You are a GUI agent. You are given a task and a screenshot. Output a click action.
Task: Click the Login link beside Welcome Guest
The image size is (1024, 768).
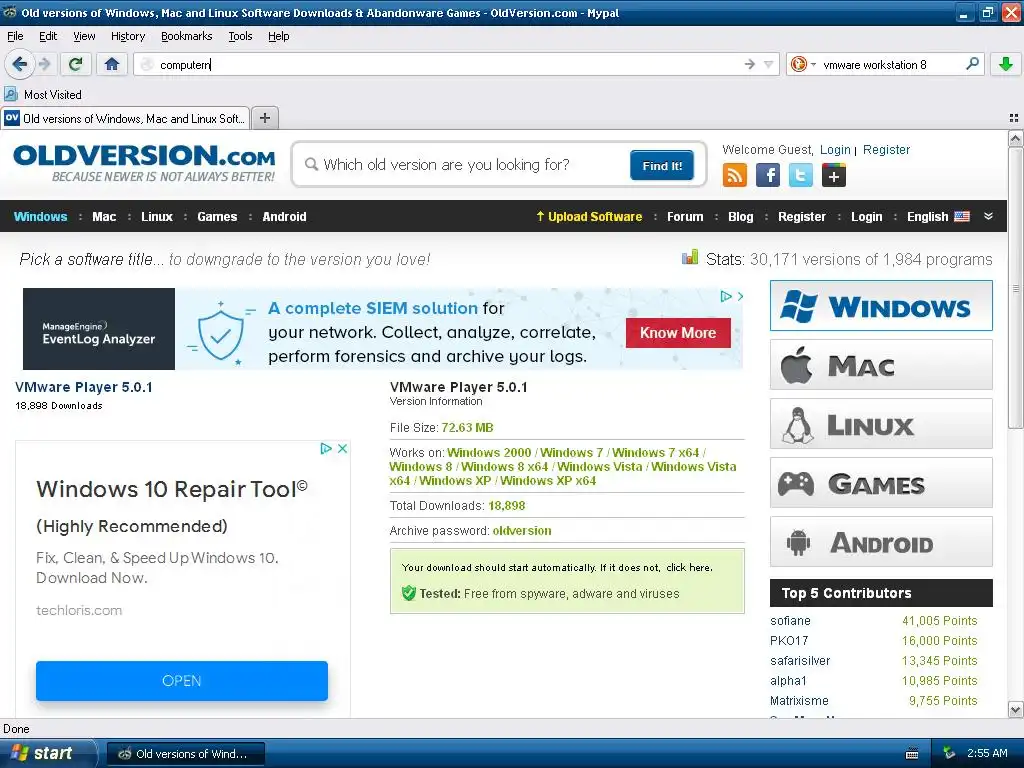click(835, 150)
